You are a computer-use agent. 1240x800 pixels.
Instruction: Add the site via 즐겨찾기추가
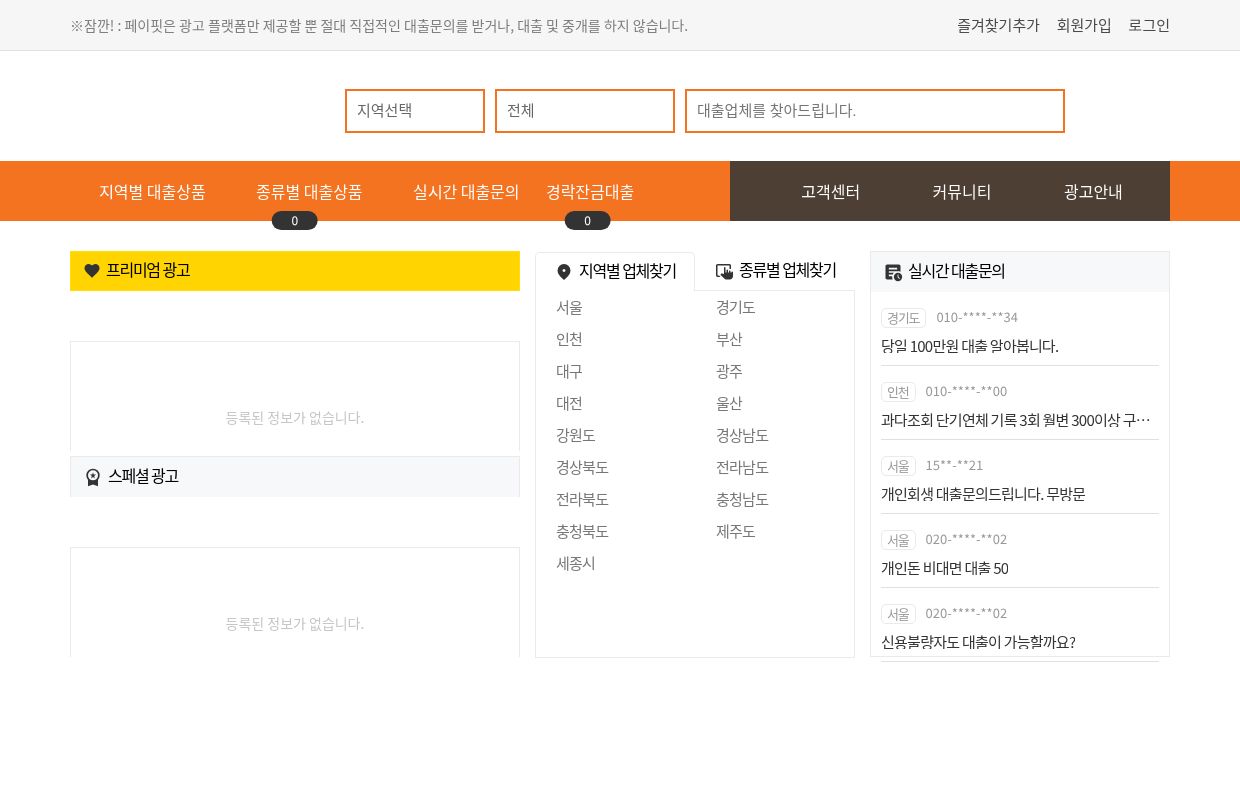coord(998,26)
